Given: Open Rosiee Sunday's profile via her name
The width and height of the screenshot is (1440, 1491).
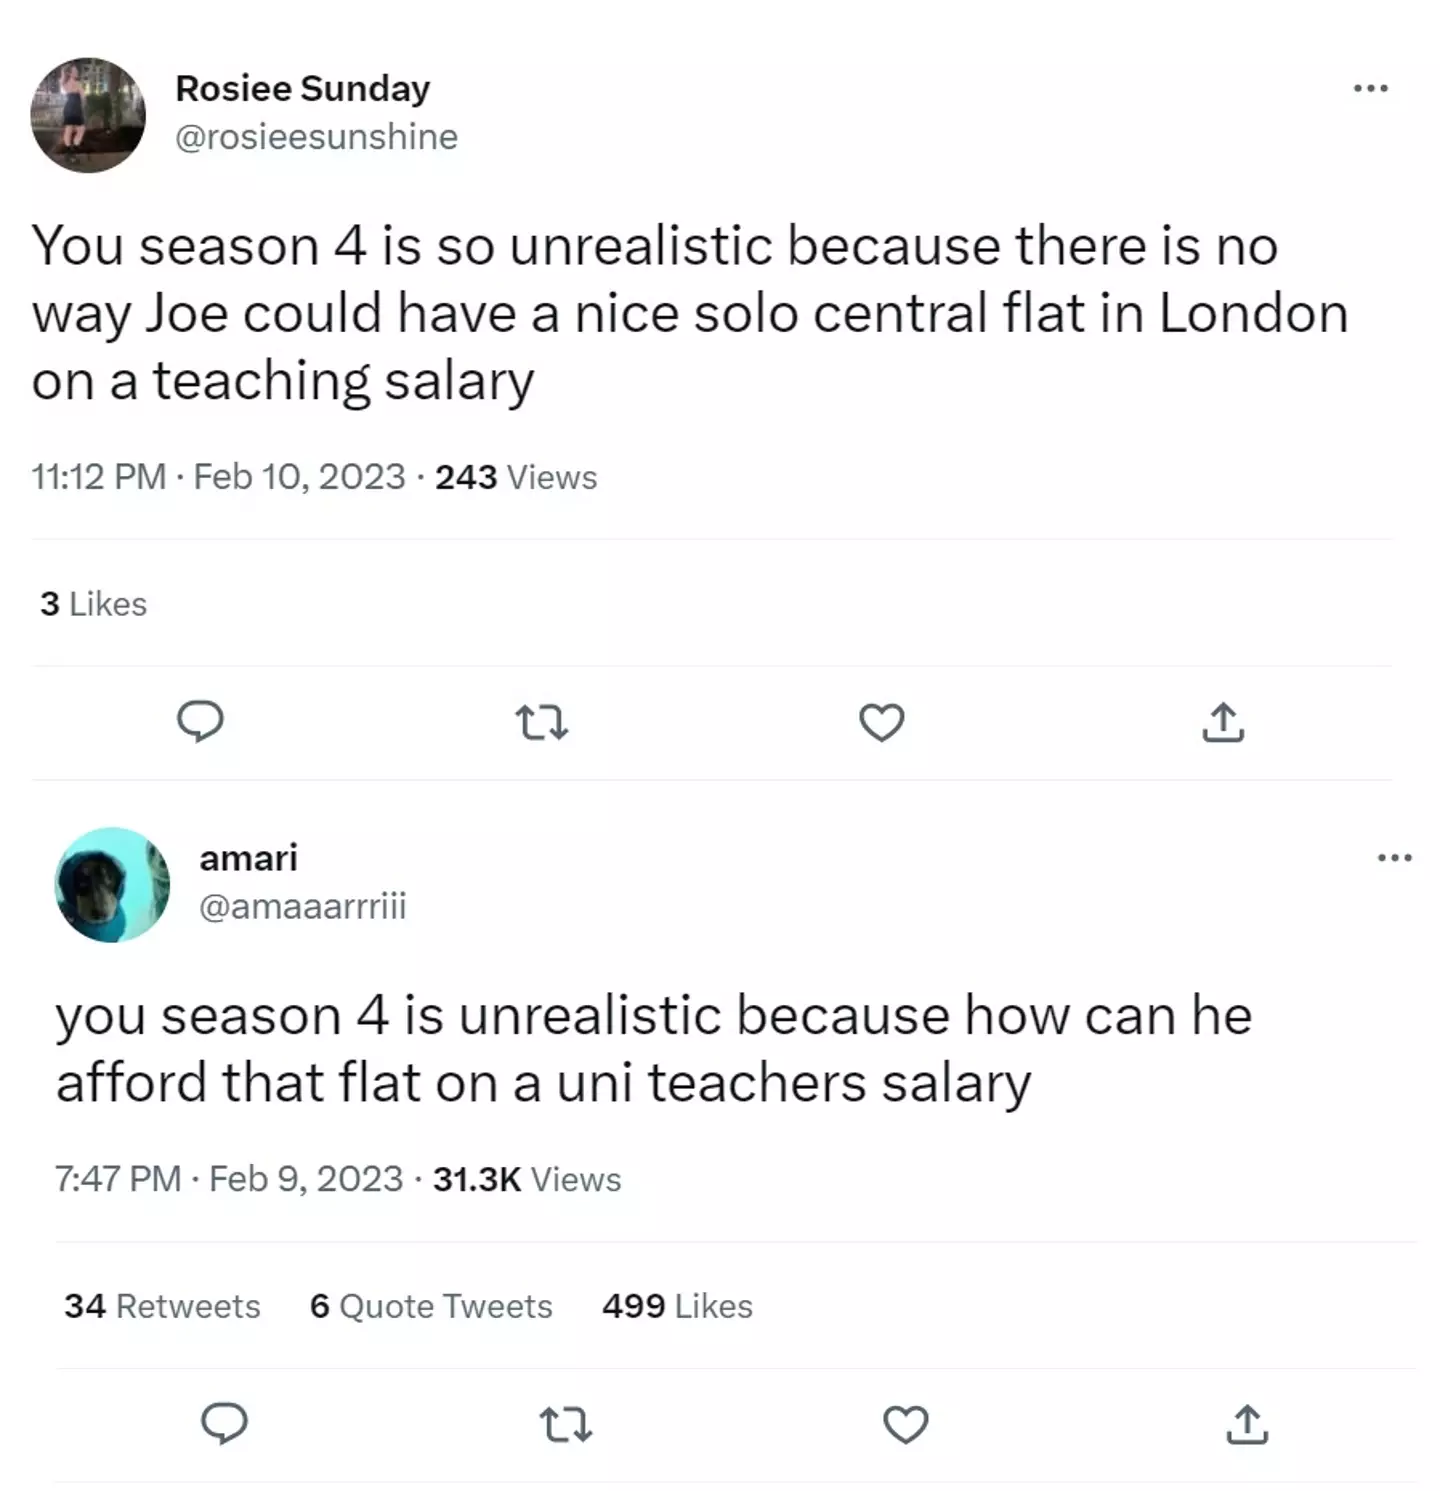Looking at the screenshot, I should (303, 88).
